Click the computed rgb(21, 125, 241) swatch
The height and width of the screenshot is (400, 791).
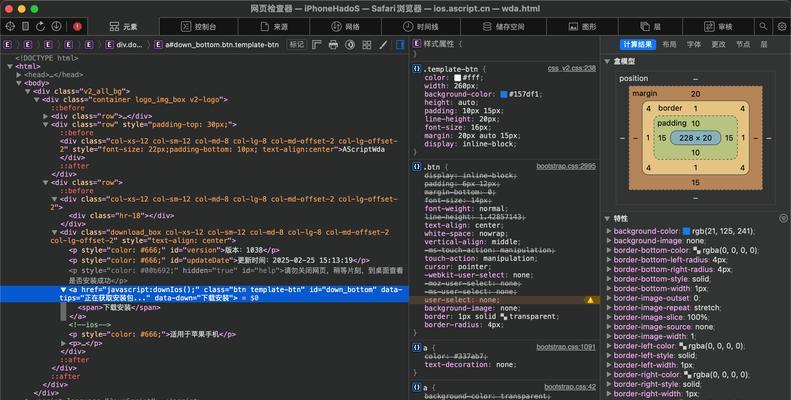(x=686, y=231)
